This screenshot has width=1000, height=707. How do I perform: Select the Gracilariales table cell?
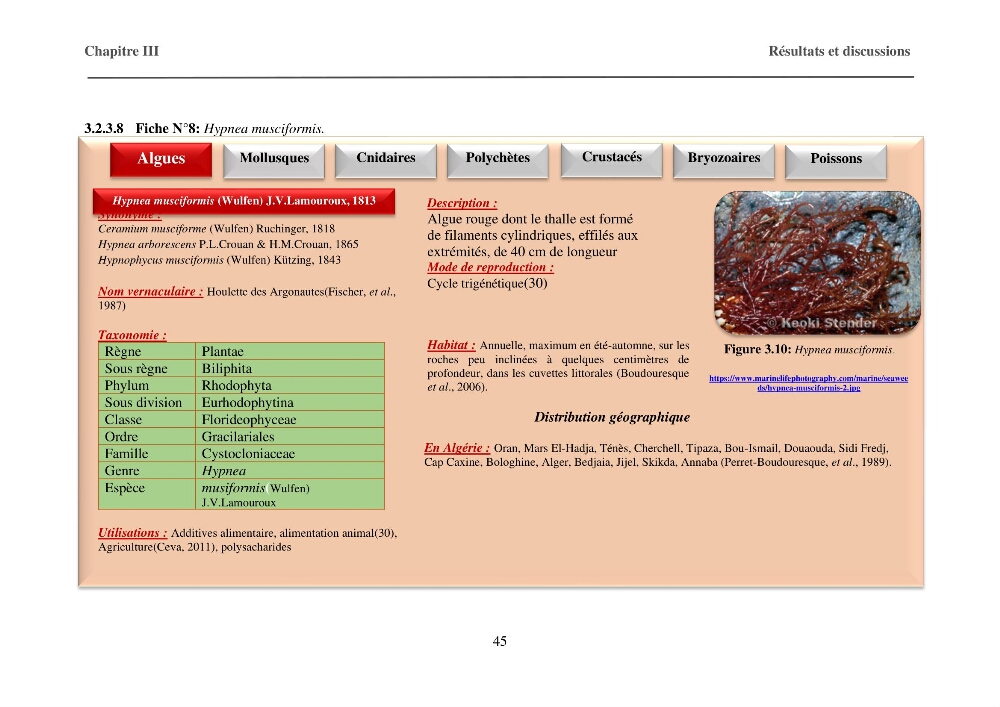coord(290,437)
